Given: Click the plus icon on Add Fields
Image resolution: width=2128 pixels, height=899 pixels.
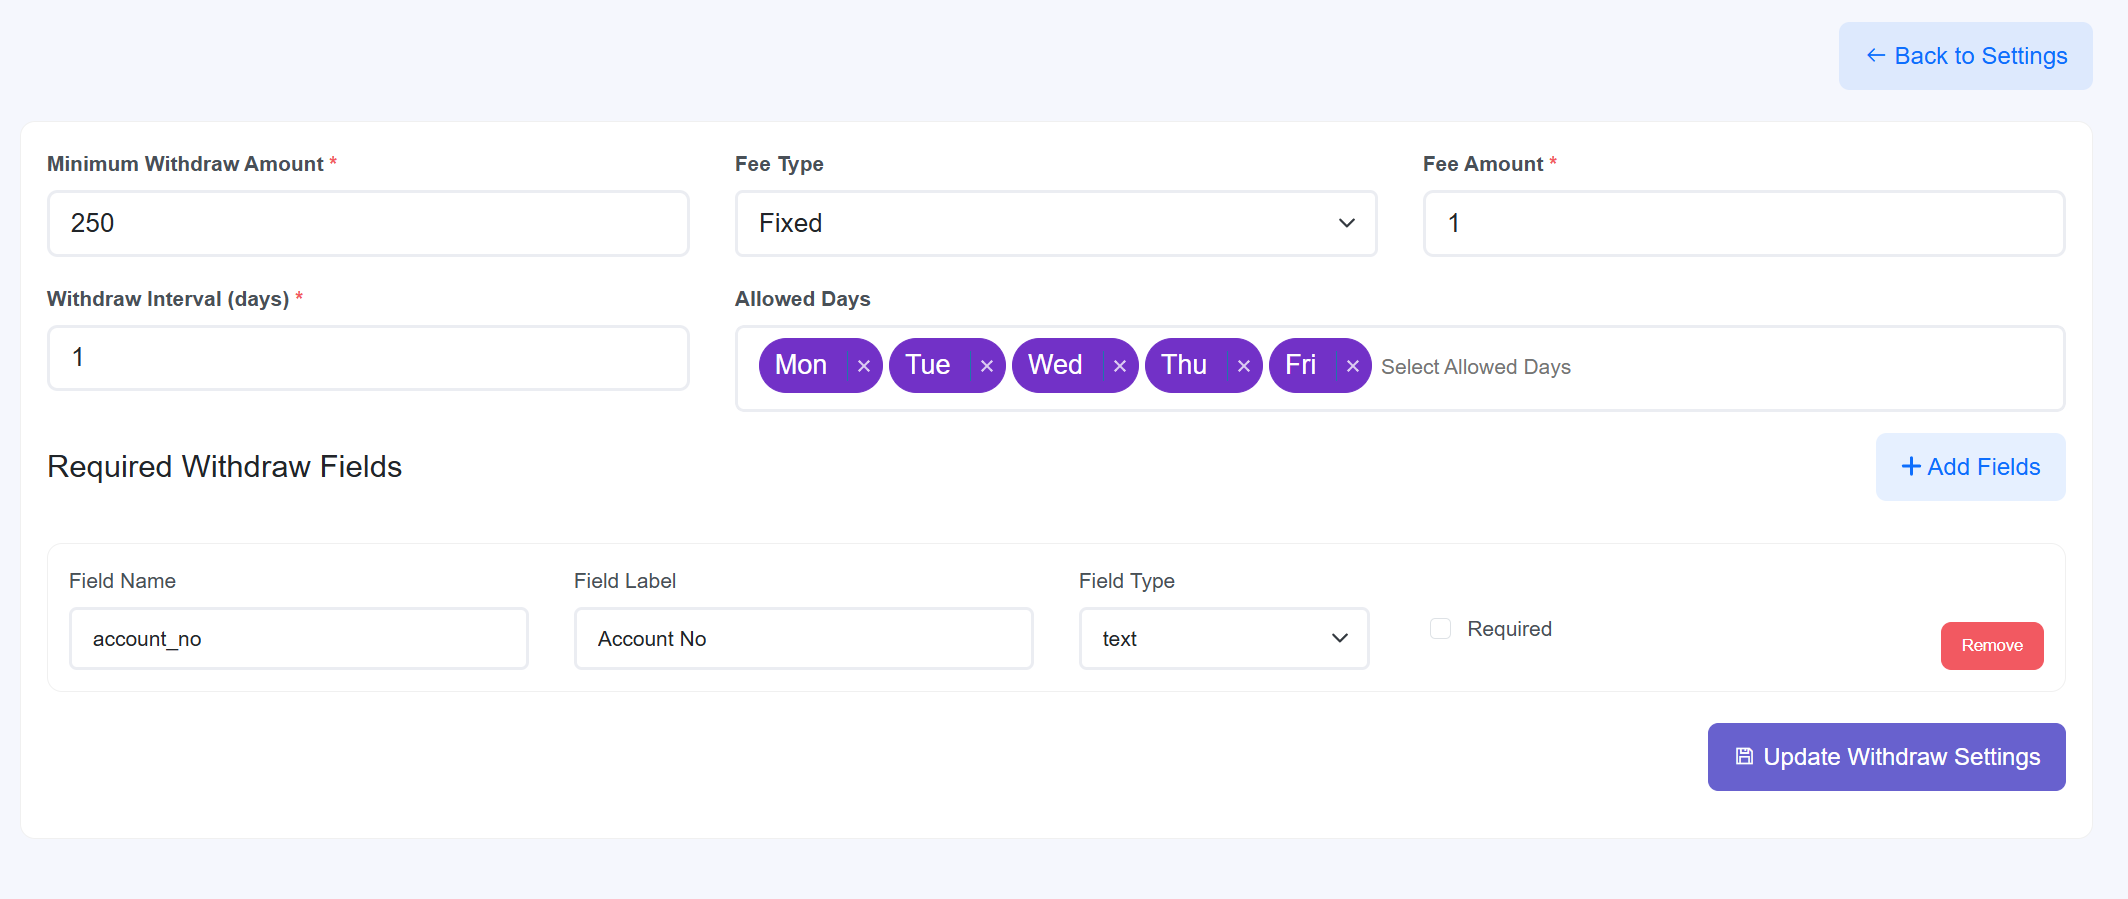Looking at the screenshot, I should pyautogui.click(x=1911, y=467).
